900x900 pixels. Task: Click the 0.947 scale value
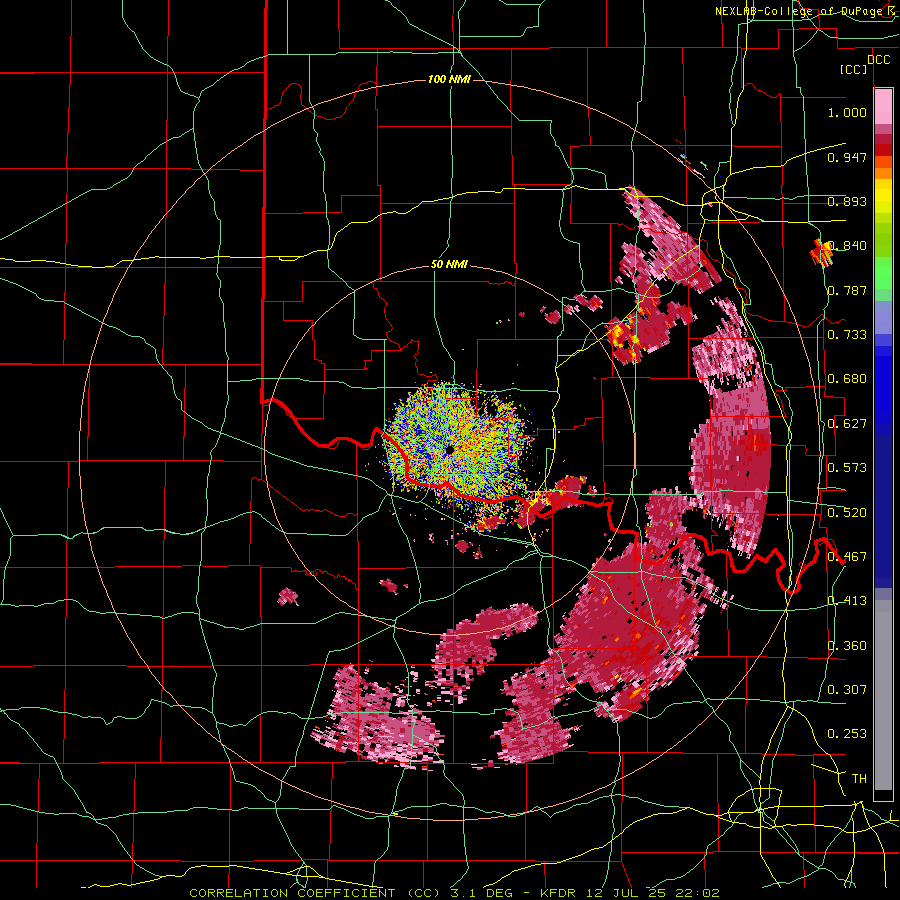click(847, 157)
